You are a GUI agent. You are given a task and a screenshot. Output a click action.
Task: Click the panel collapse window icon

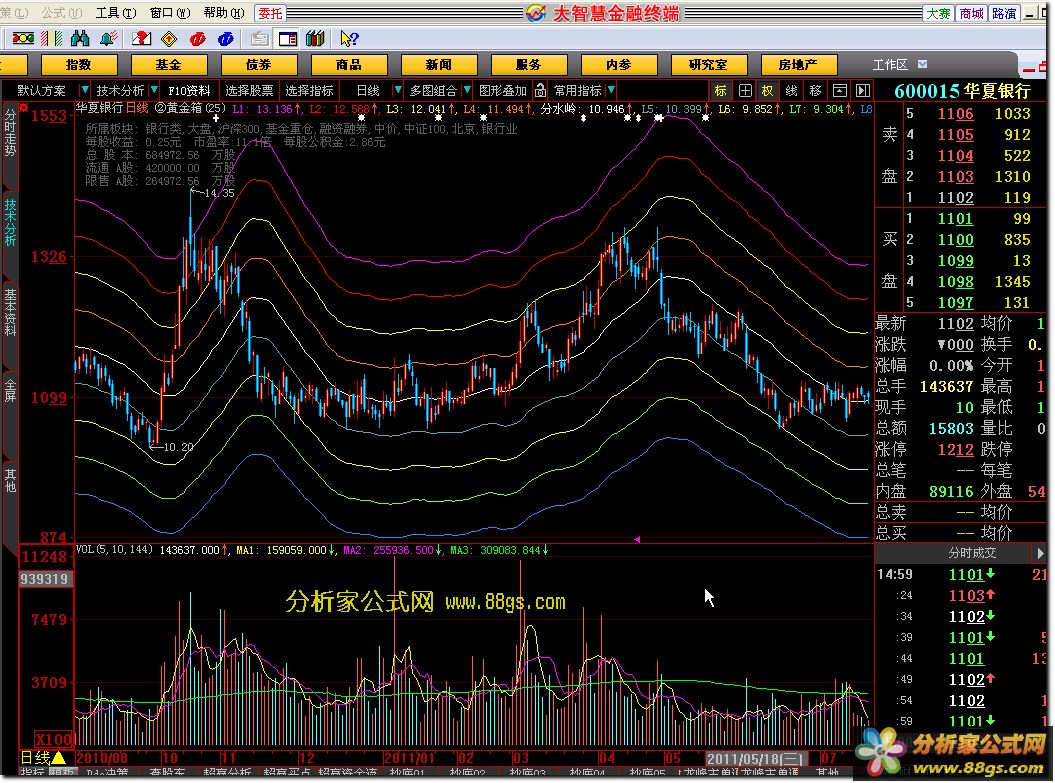pos(840,91)
